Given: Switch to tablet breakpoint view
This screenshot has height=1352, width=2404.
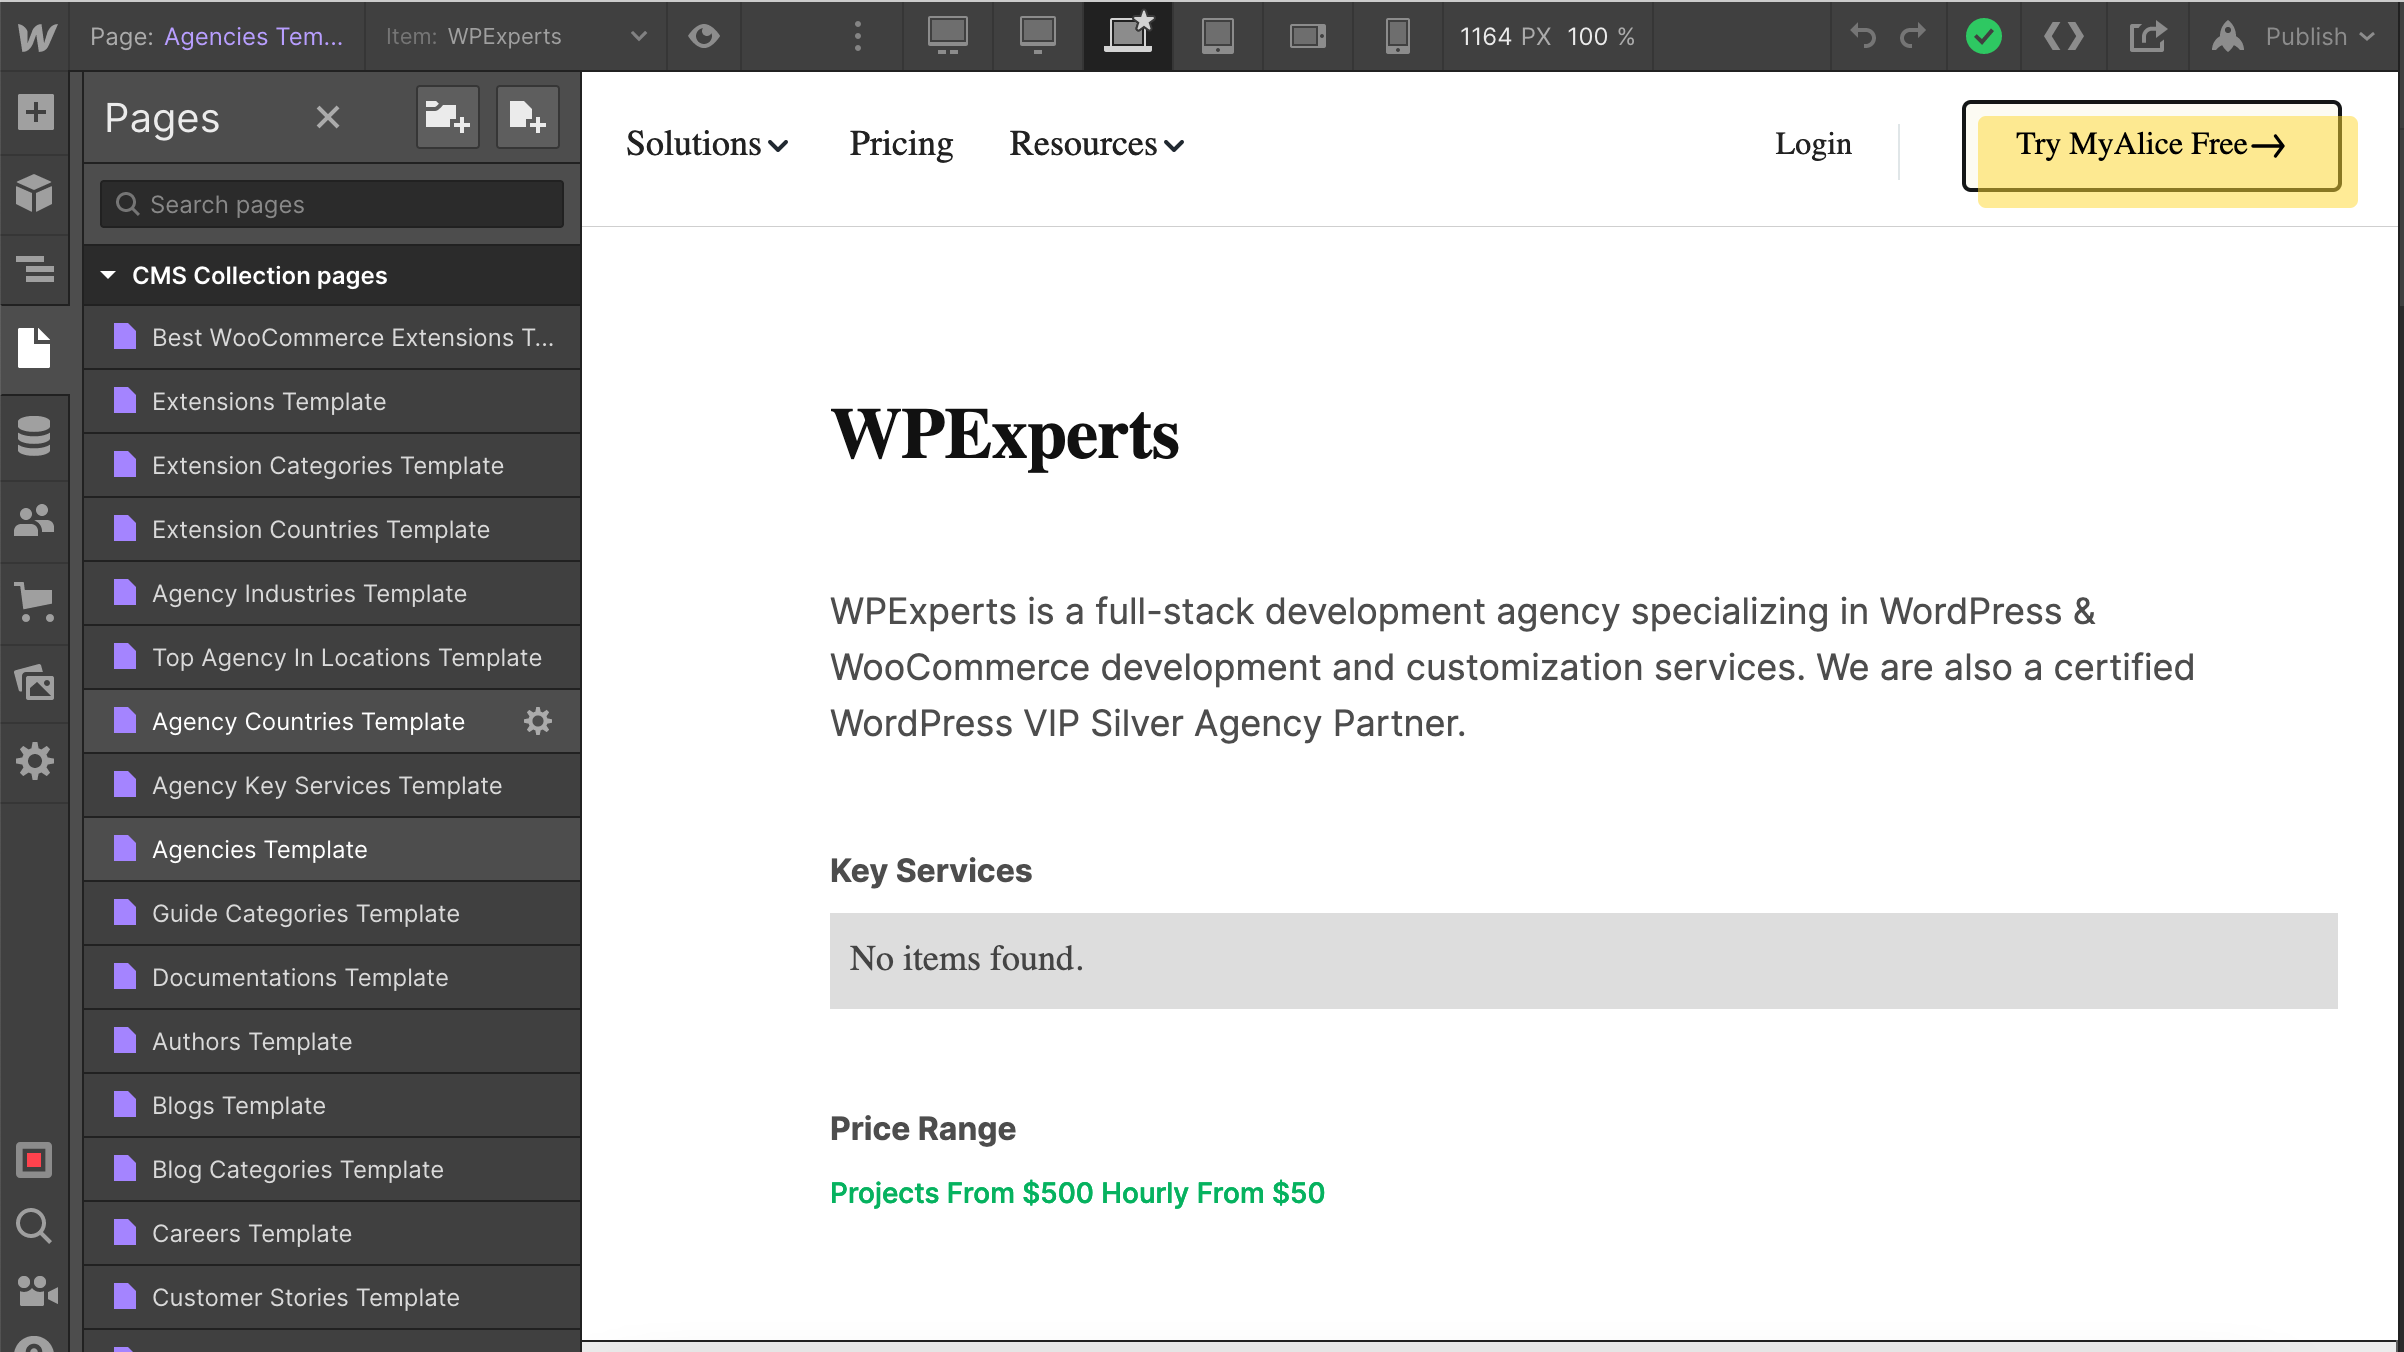Looking at the screenshot, I should [x=1217, y=37].
